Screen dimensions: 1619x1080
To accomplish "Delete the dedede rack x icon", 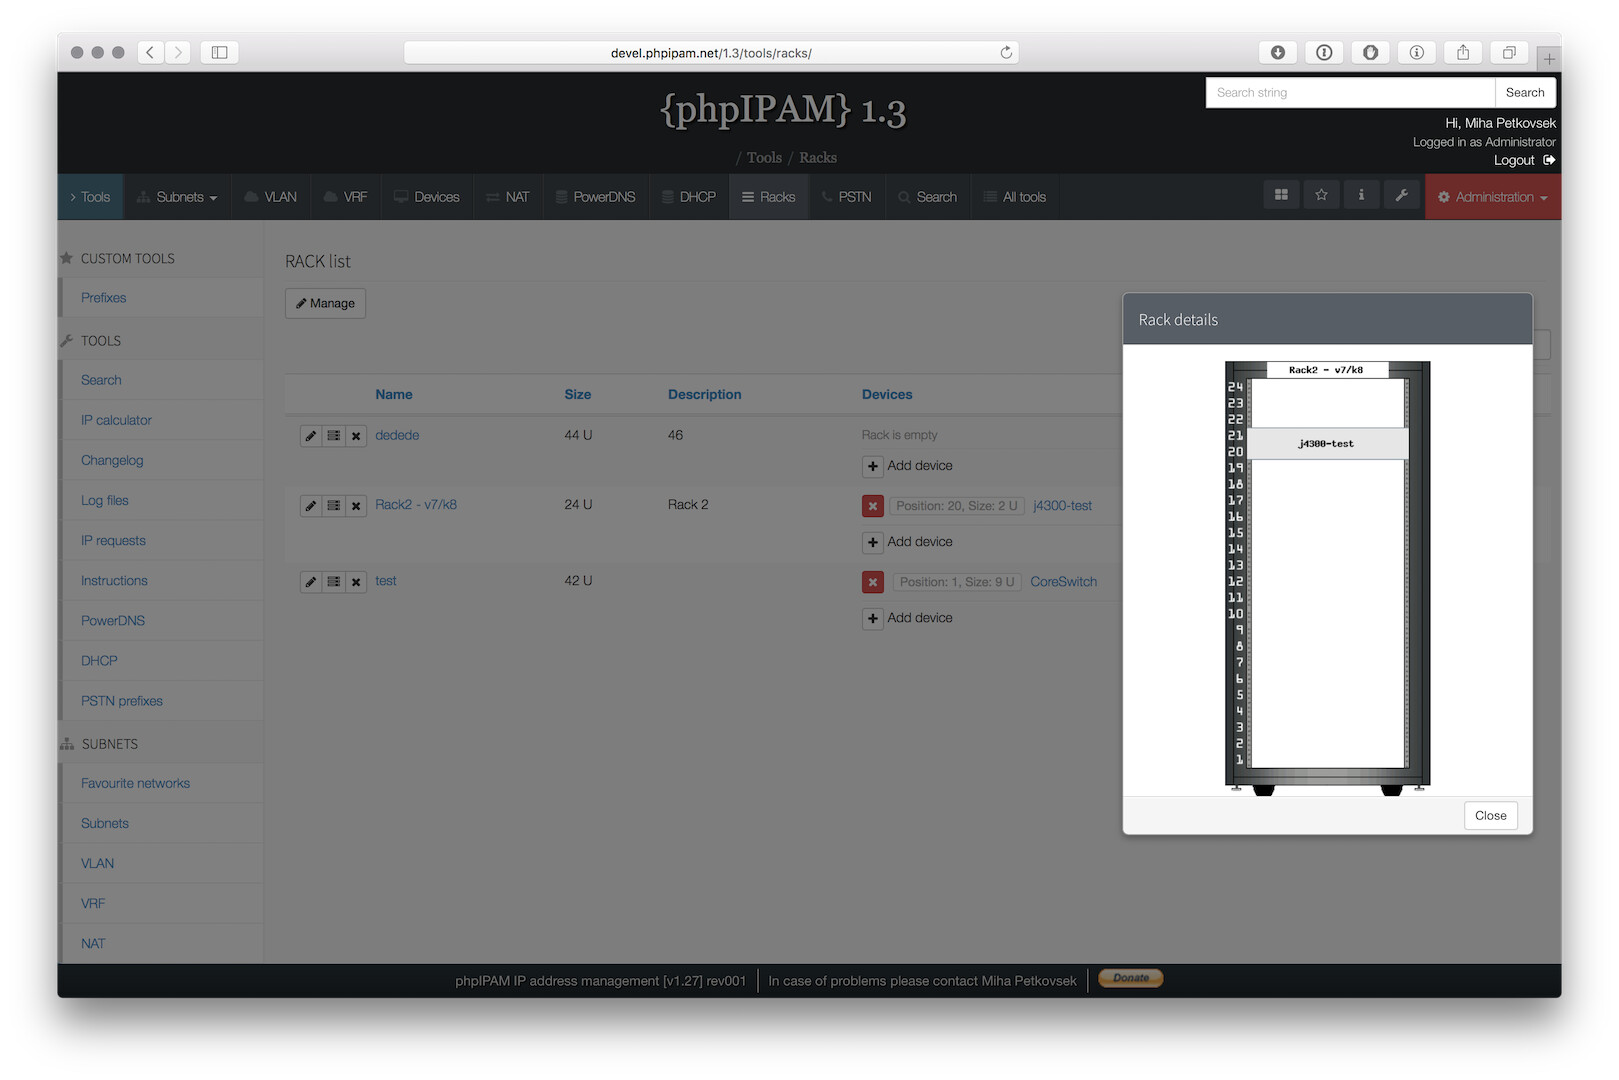I will (356, 436).
